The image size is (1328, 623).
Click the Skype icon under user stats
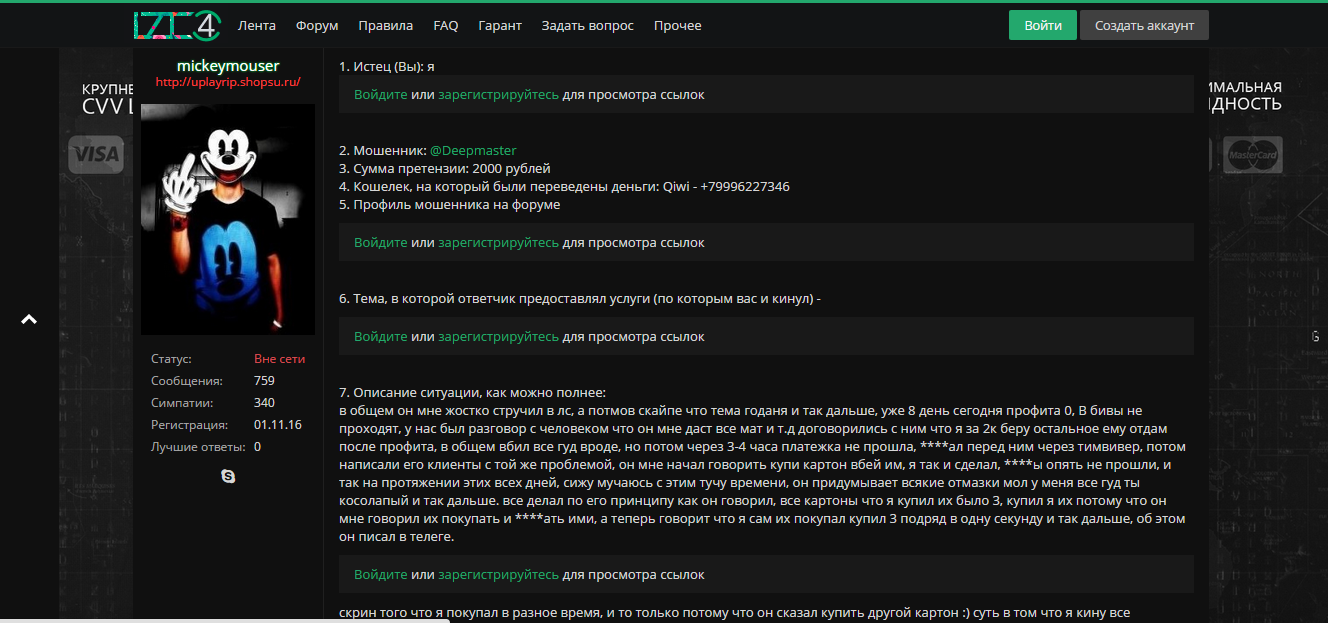coord(228,477)
